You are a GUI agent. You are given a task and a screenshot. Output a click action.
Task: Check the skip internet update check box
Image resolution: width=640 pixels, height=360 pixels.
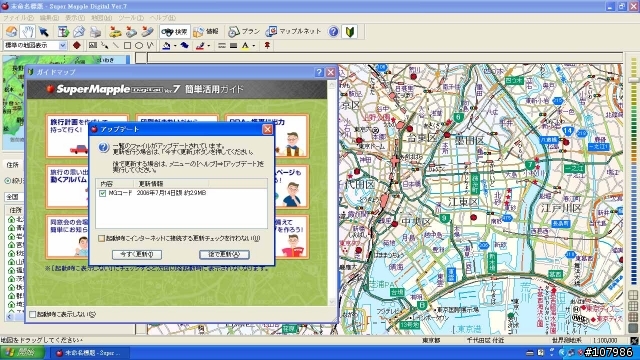[x=101, y=238]
